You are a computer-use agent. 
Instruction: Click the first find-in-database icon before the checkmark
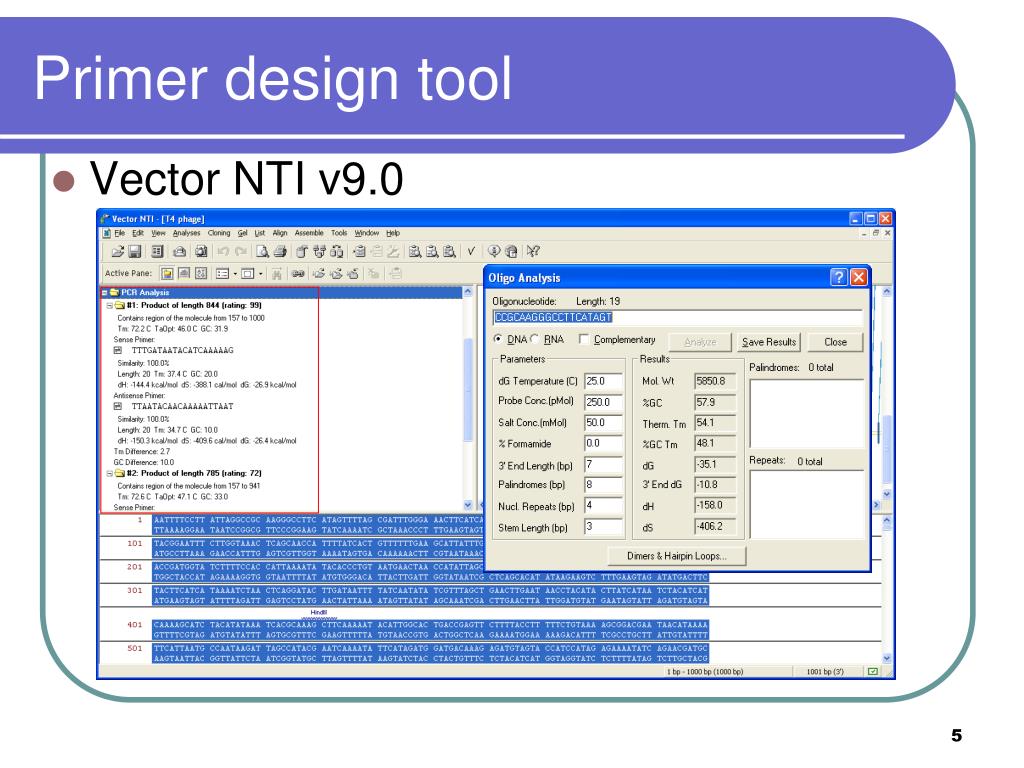414,251
